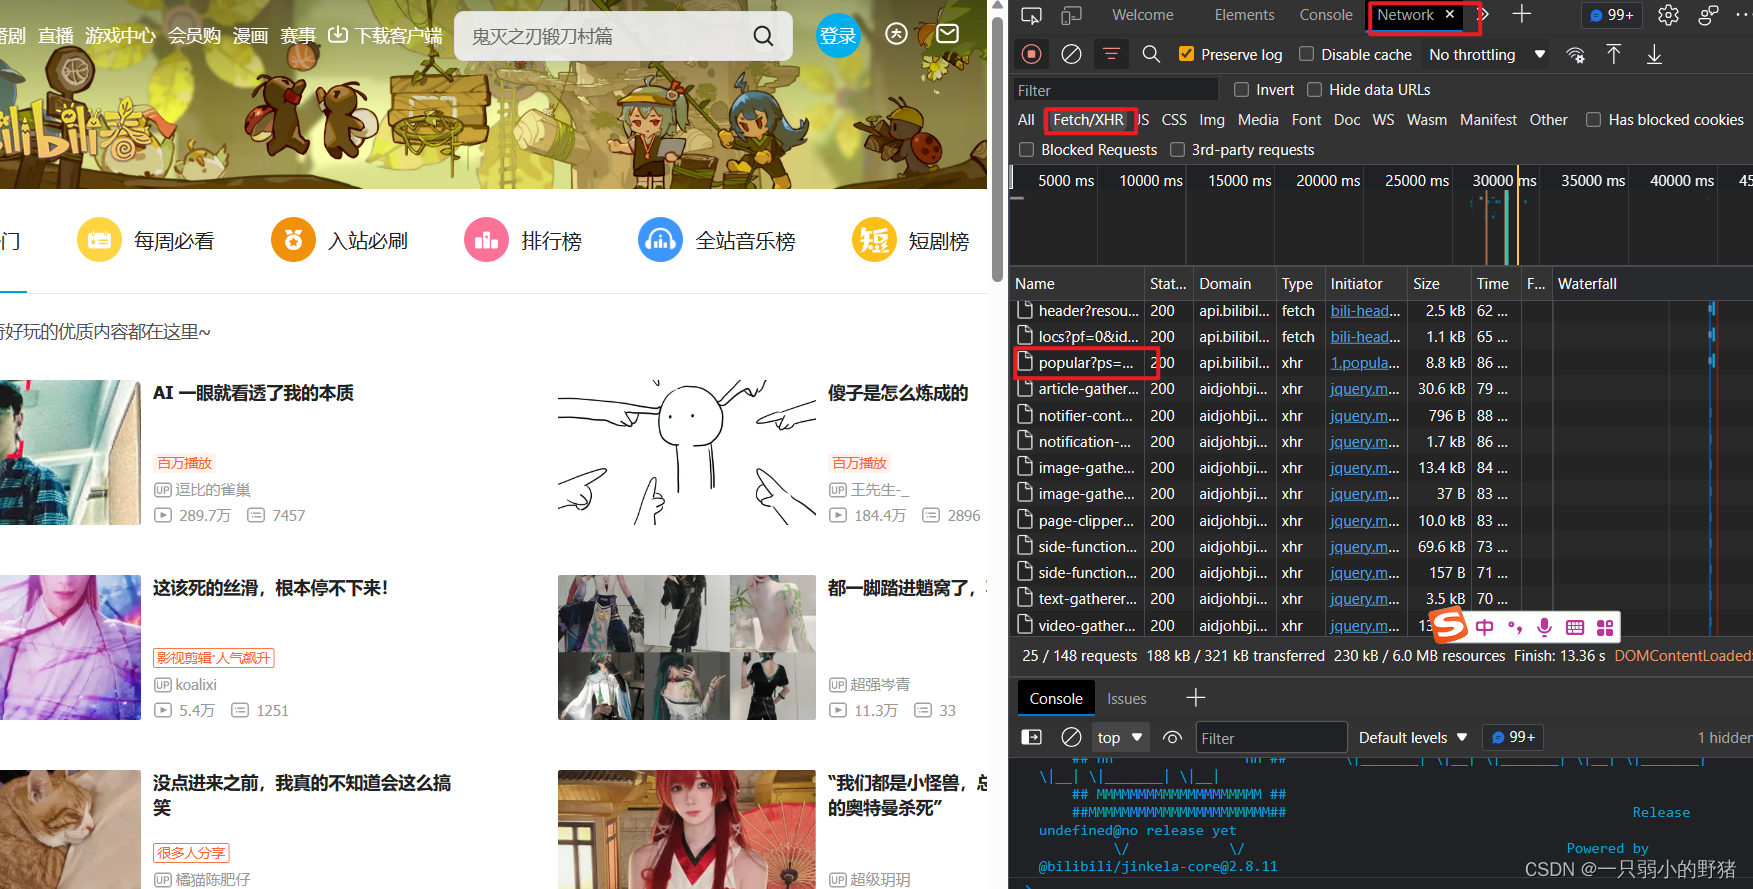
Task: Open the 游戏中心 navigation link
Action: click(120, 36)
